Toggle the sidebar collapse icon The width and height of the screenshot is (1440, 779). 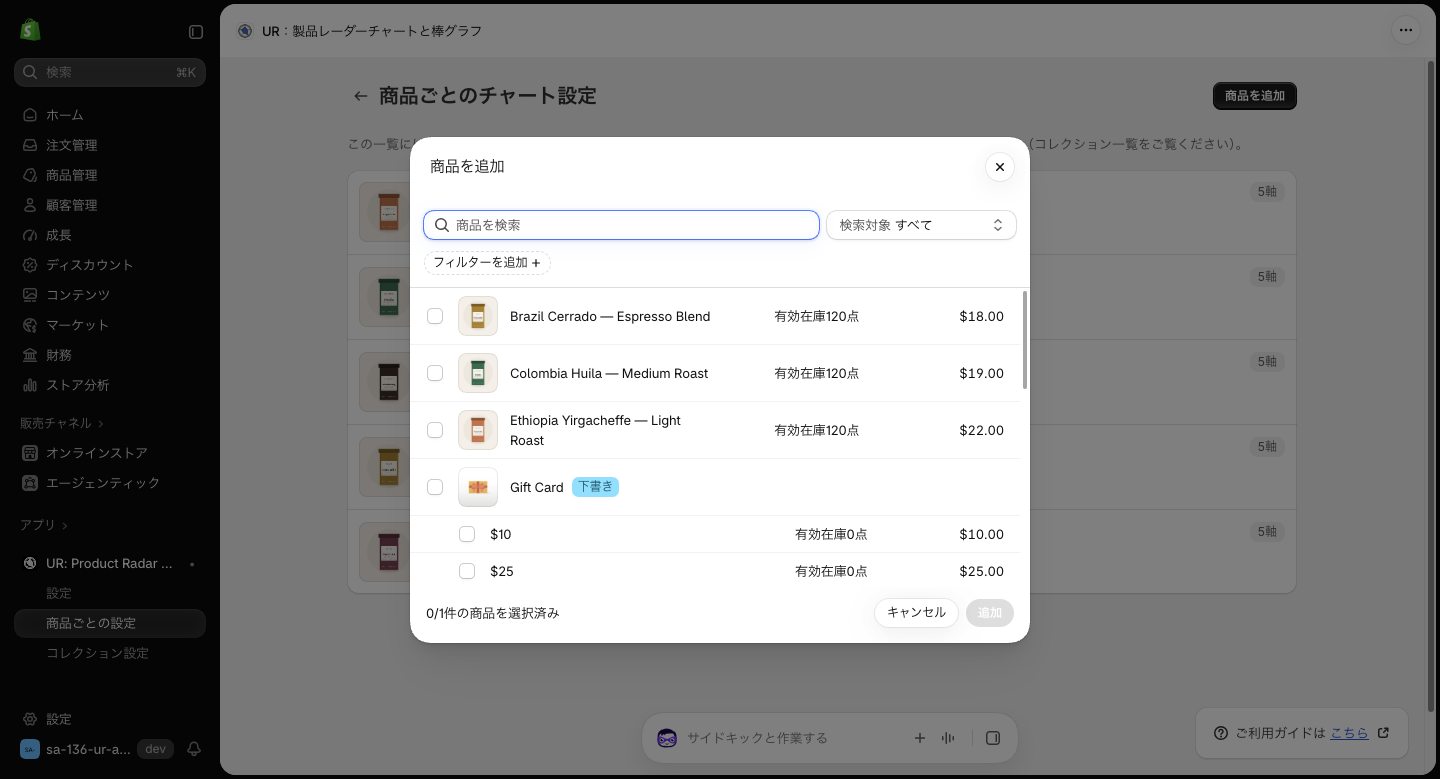click(x=196, y=32)
